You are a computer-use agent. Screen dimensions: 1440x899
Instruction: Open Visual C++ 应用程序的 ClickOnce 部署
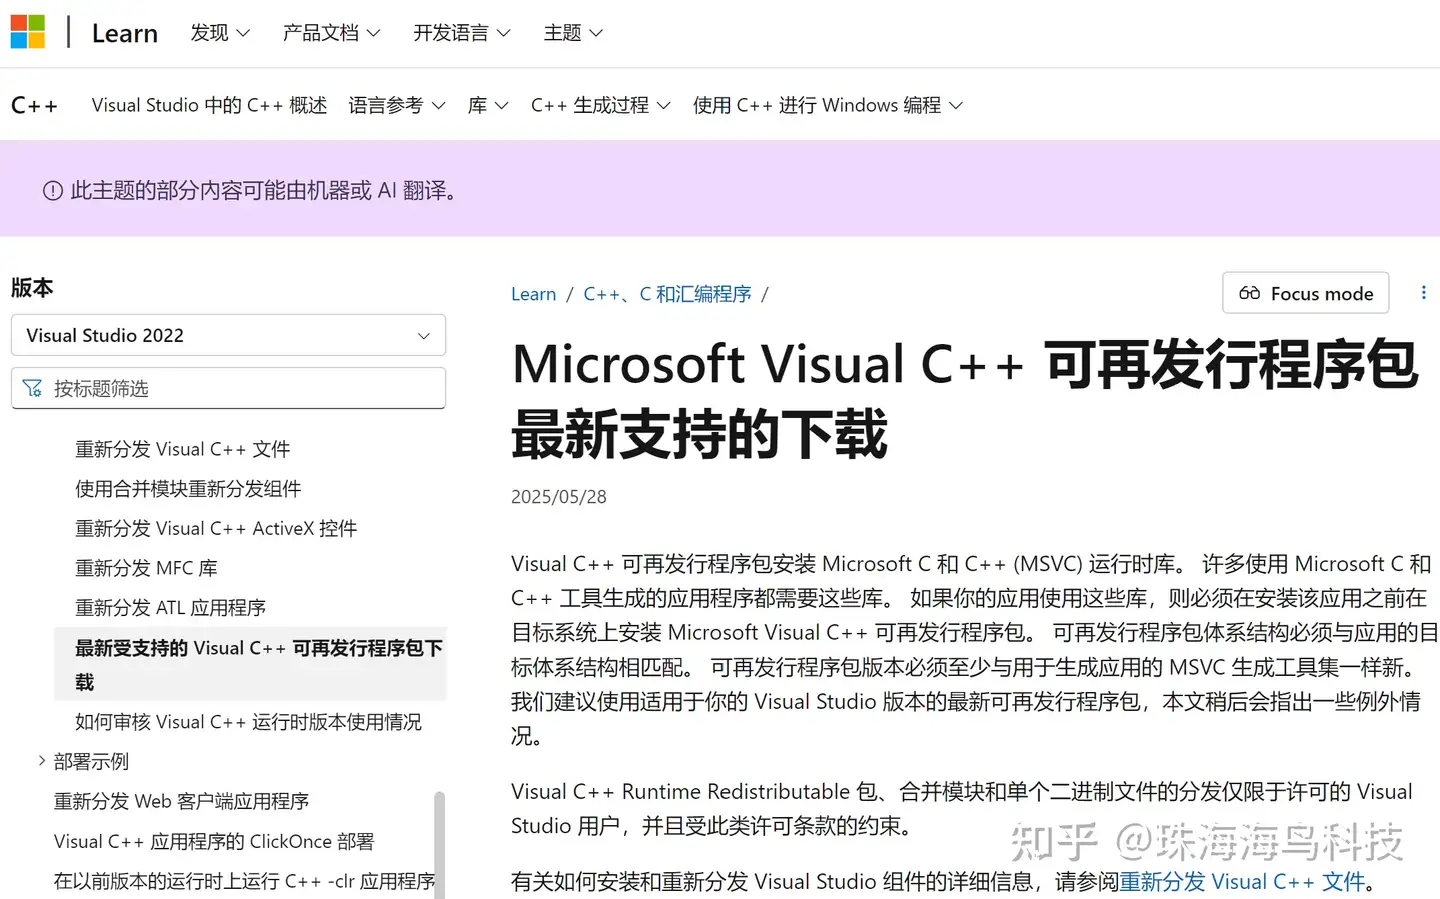point(214,841)
